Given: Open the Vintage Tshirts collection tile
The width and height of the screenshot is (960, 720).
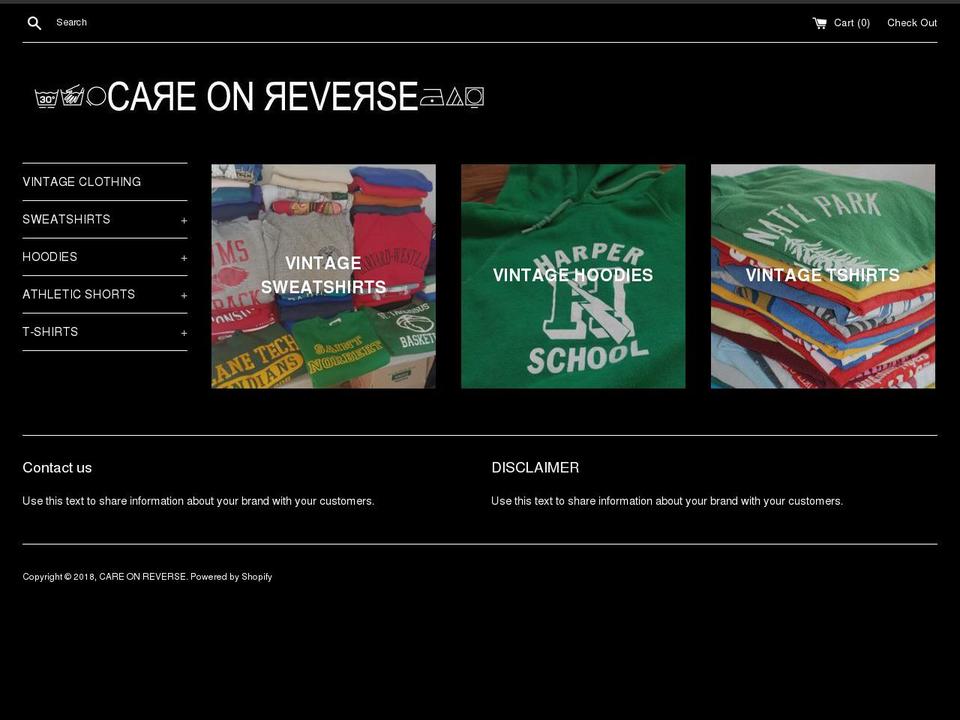Looking at the screenshot, I should pos(823,276).
